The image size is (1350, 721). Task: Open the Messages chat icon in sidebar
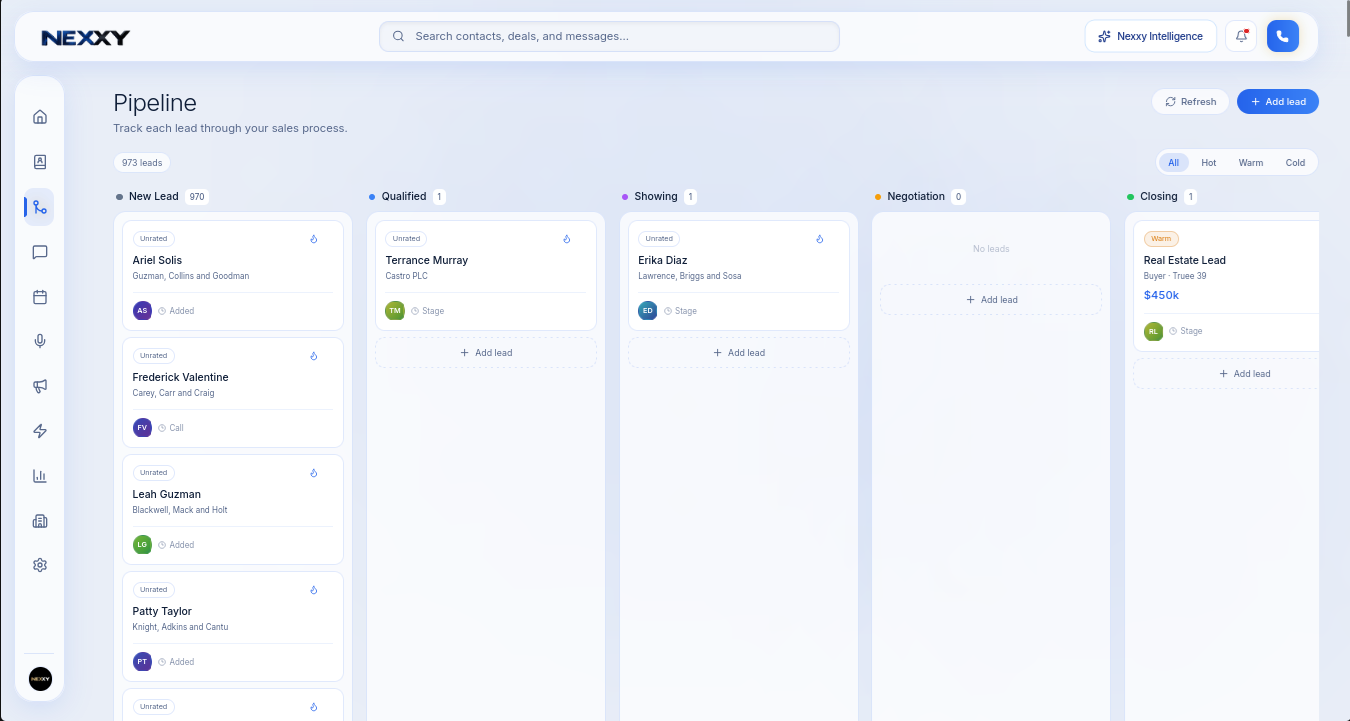pos(40,252)
